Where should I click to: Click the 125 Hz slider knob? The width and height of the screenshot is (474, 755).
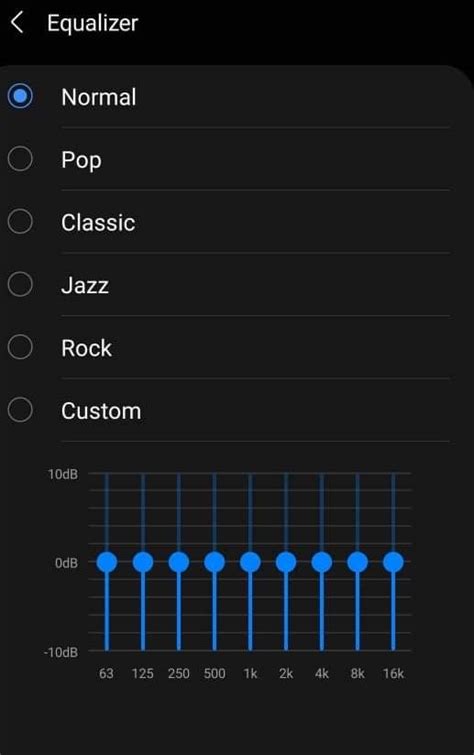(143, 562)
